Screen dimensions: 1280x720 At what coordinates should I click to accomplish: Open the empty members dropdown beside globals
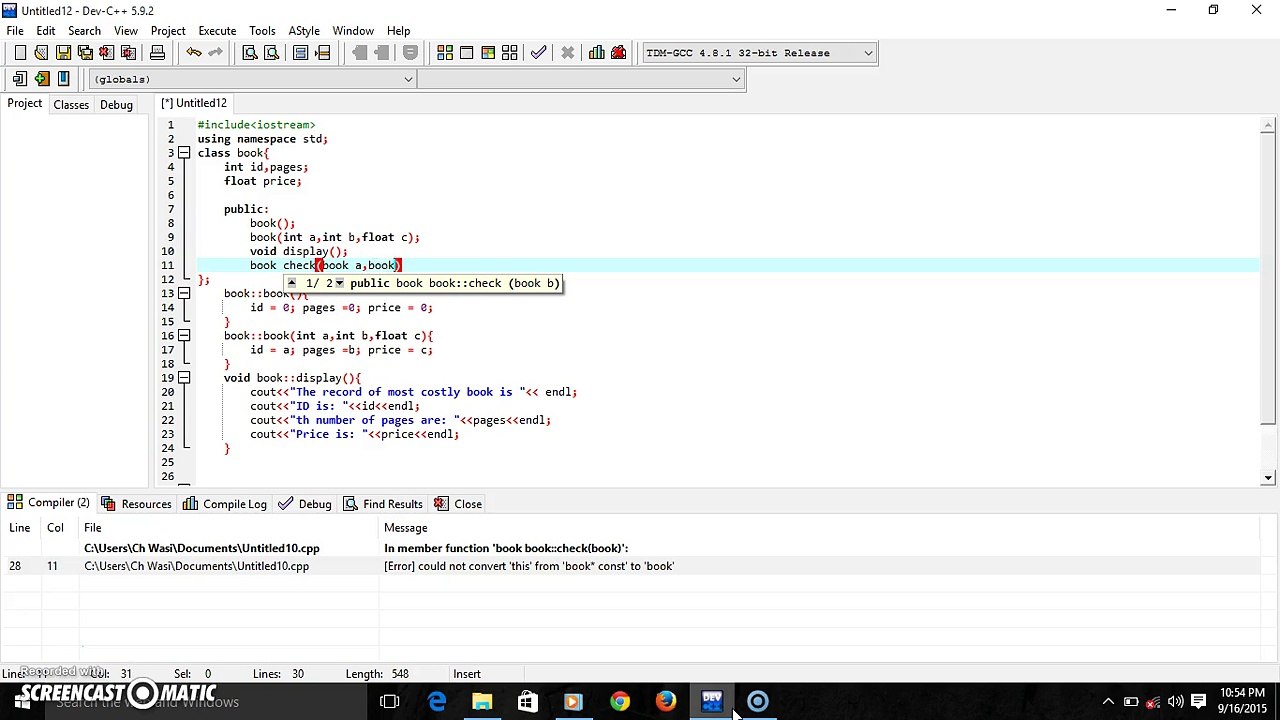point(736,79)
